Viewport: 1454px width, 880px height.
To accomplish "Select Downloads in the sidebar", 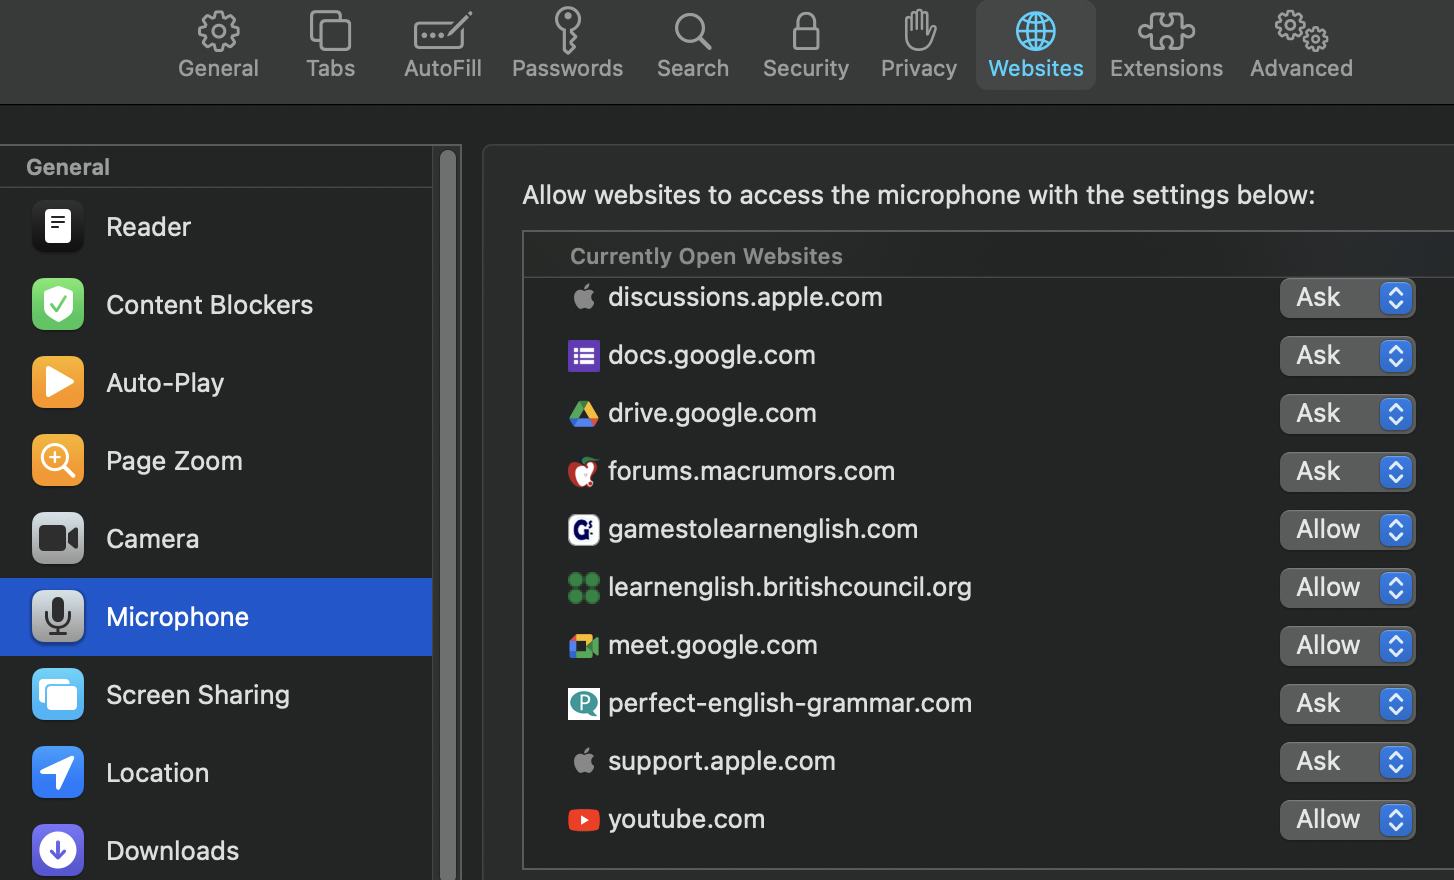I will (x=172, y=850).
